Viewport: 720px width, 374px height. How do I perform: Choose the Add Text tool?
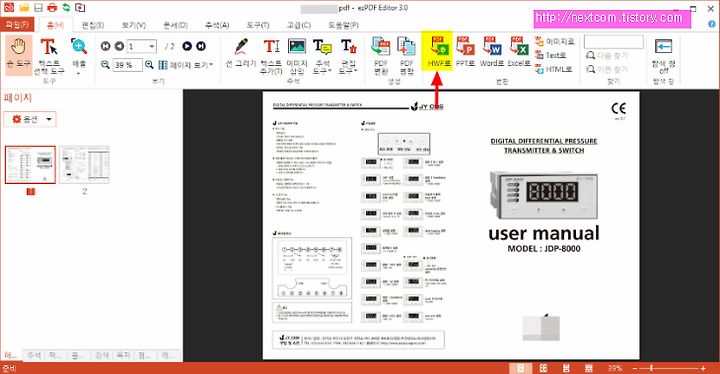click(x=271, y=56)
